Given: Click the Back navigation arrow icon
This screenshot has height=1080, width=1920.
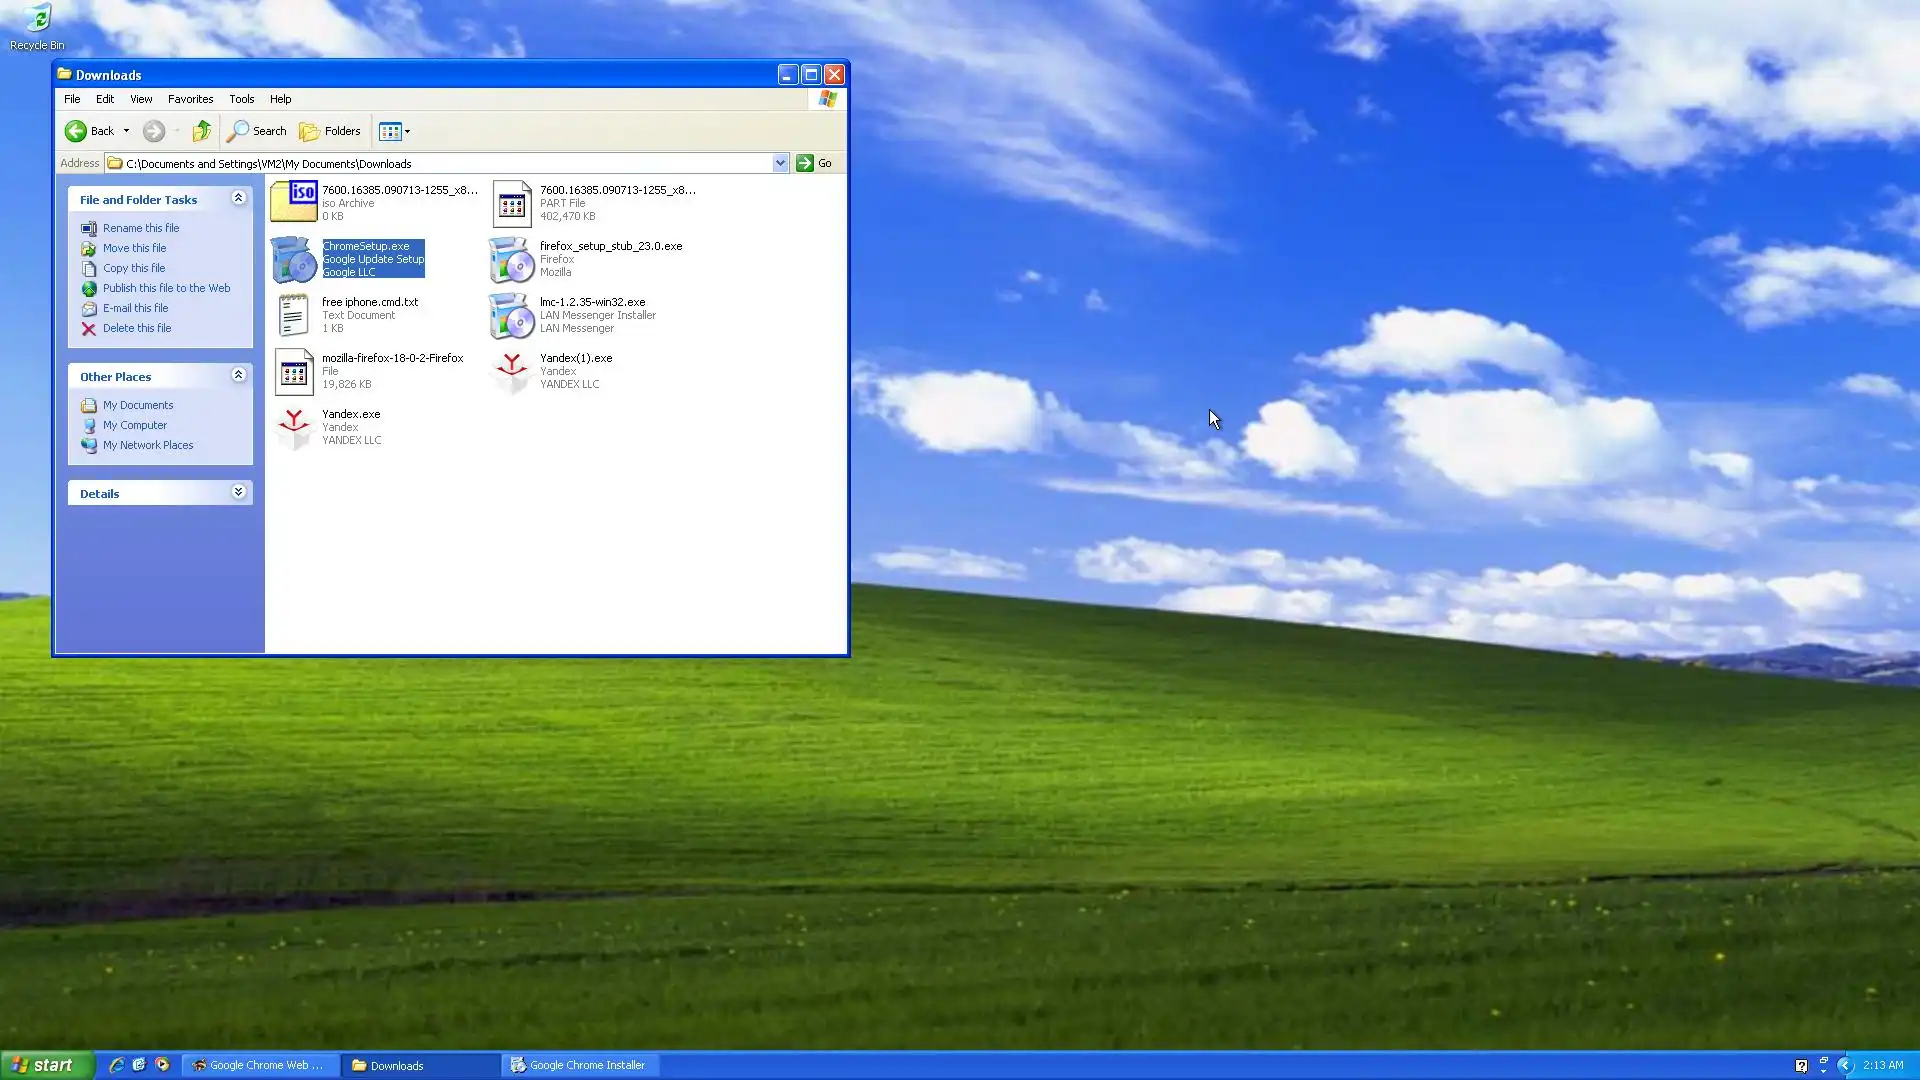Looking at the screenshot, I should (76, 131).
